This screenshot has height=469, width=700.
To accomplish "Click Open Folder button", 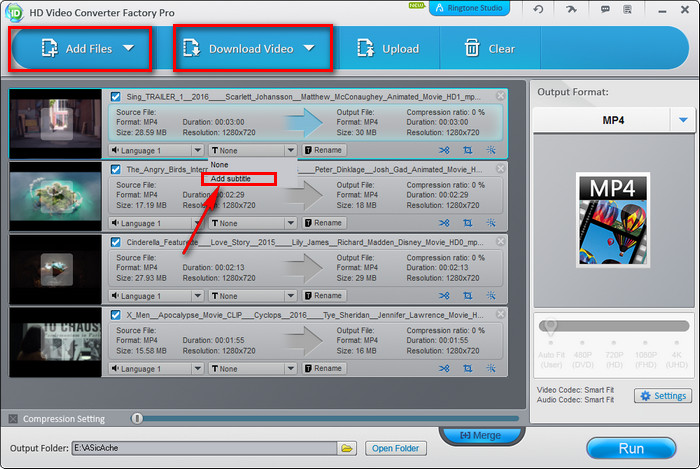I will point(396,448).
